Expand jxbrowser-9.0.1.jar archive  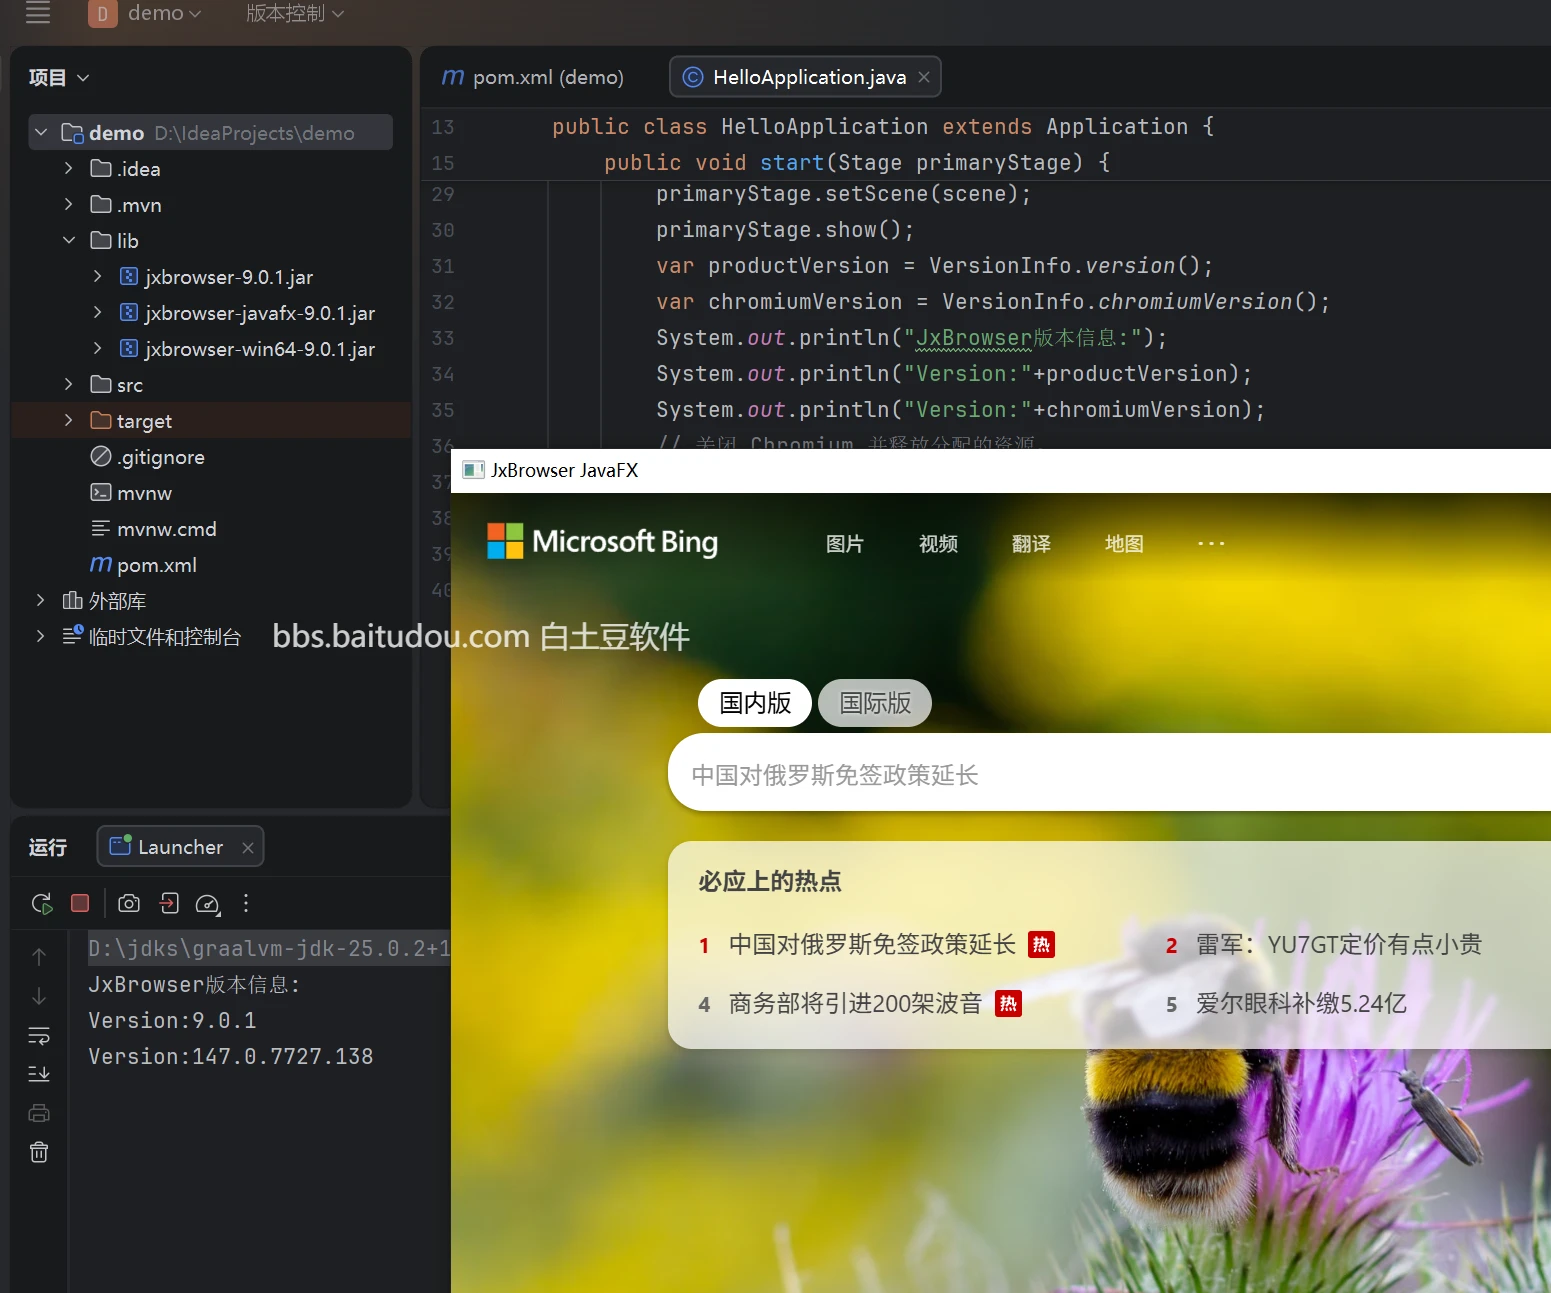coord(97,276)
